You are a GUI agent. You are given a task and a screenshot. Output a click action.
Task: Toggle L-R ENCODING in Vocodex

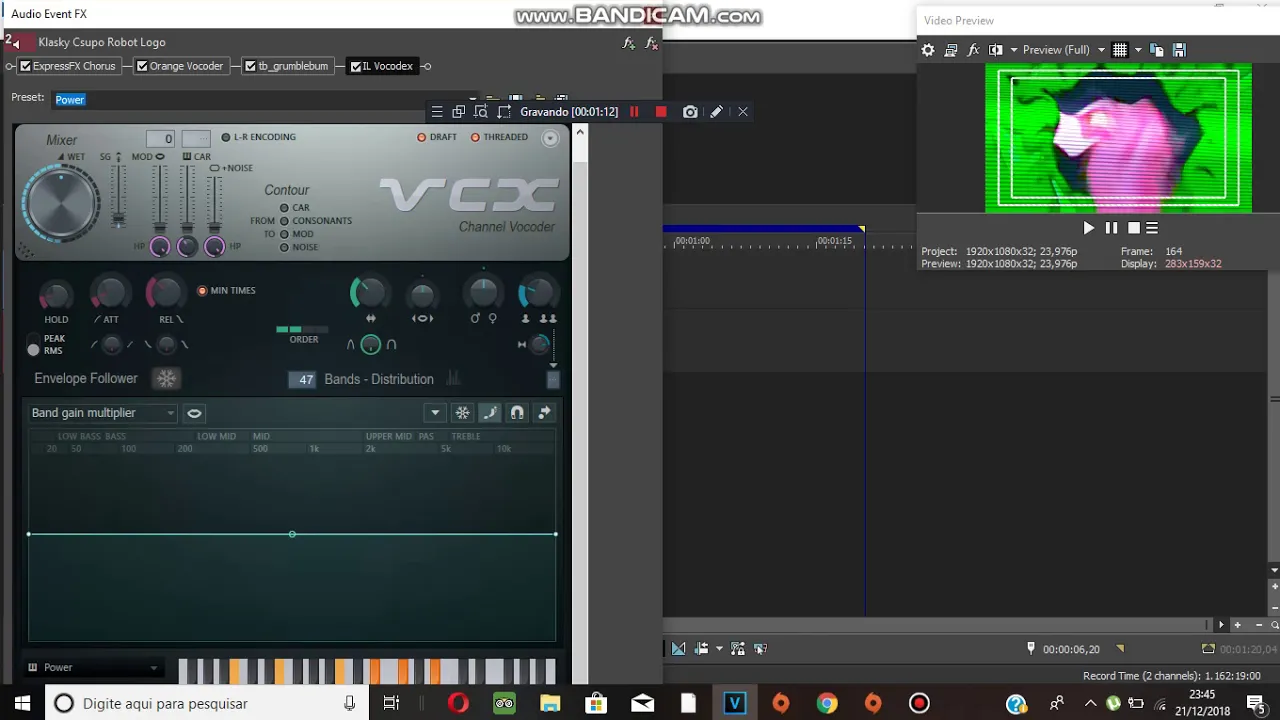point(258,137)
